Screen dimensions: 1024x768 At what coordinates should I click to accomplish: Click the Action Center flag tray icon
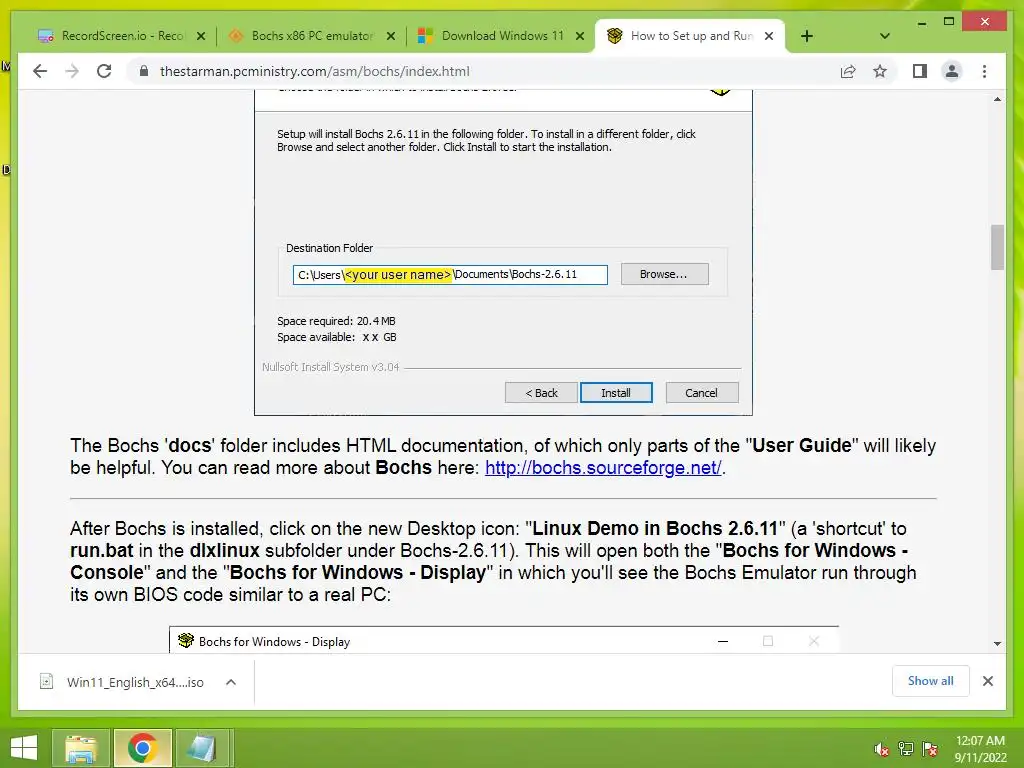[x=930, y=749]
